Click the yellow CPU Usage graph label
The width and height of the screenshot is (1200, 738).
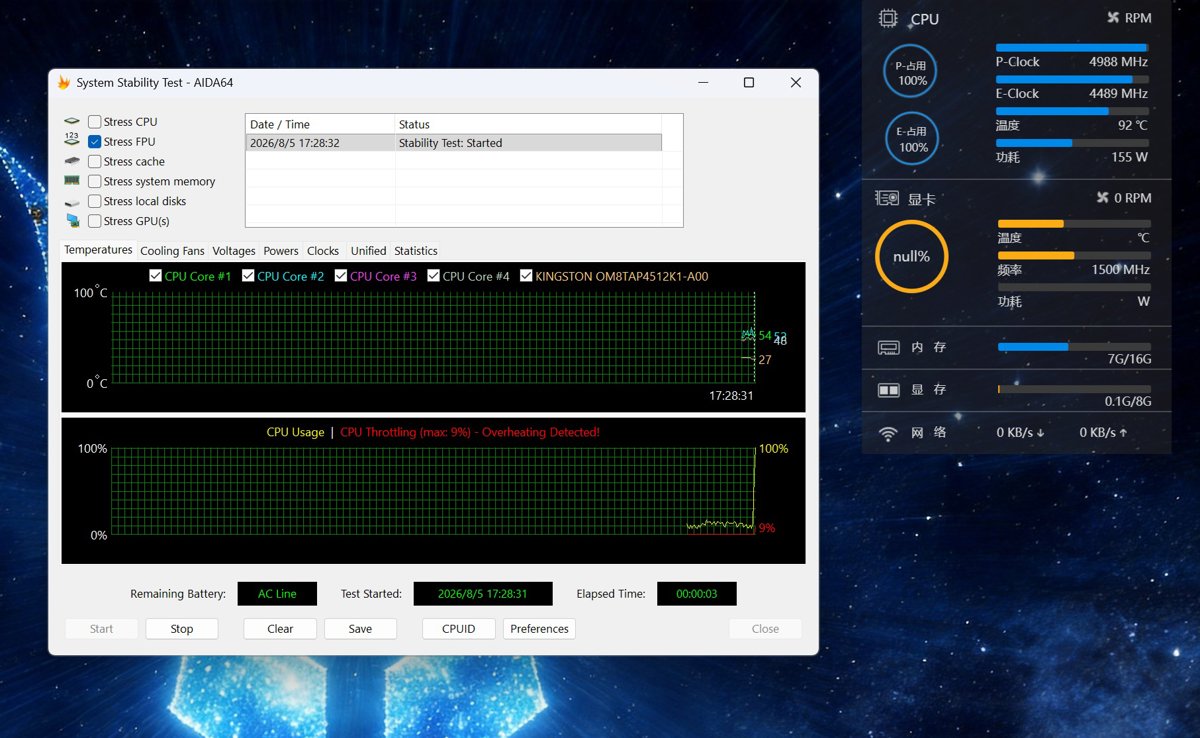click(295, 433)
